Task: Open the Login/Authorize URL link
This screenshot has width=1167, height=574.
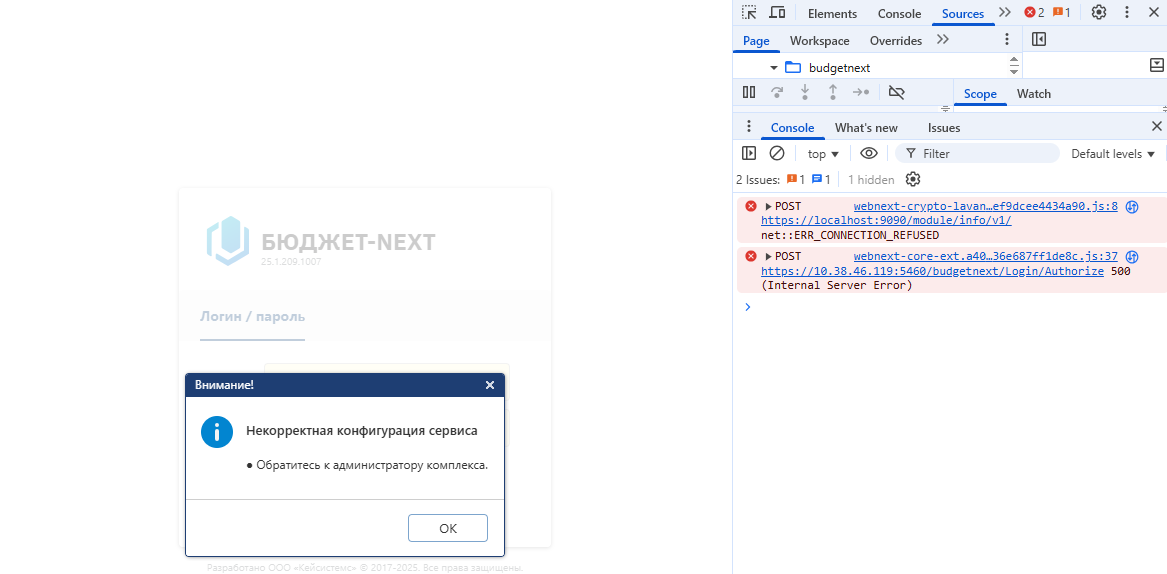Action: [x=932, y=271]
